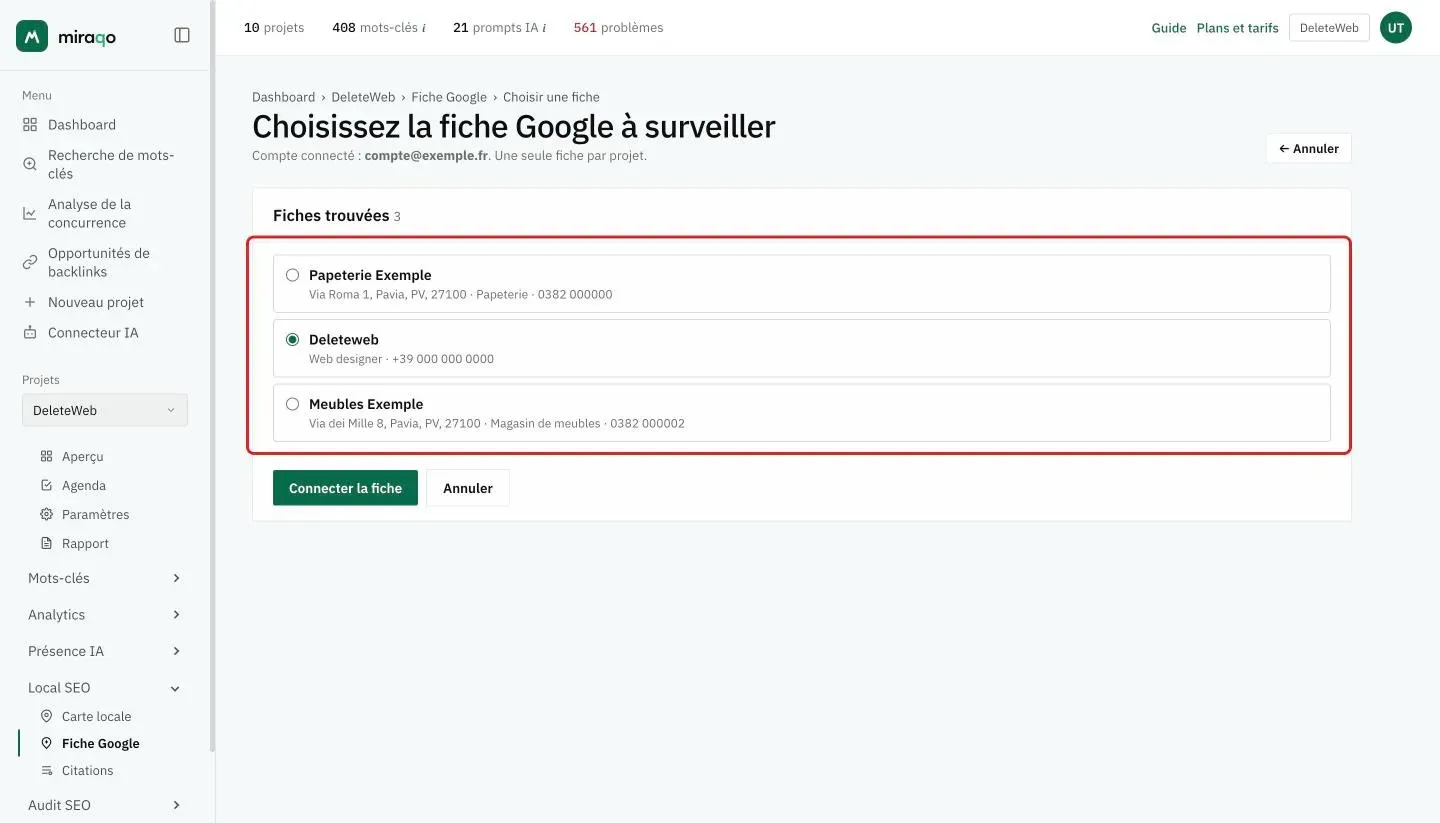Image resolution: width=1440 pixels, height=823 pixels.
Task: Click the backlinks link icon
Action: pos(30,262)
